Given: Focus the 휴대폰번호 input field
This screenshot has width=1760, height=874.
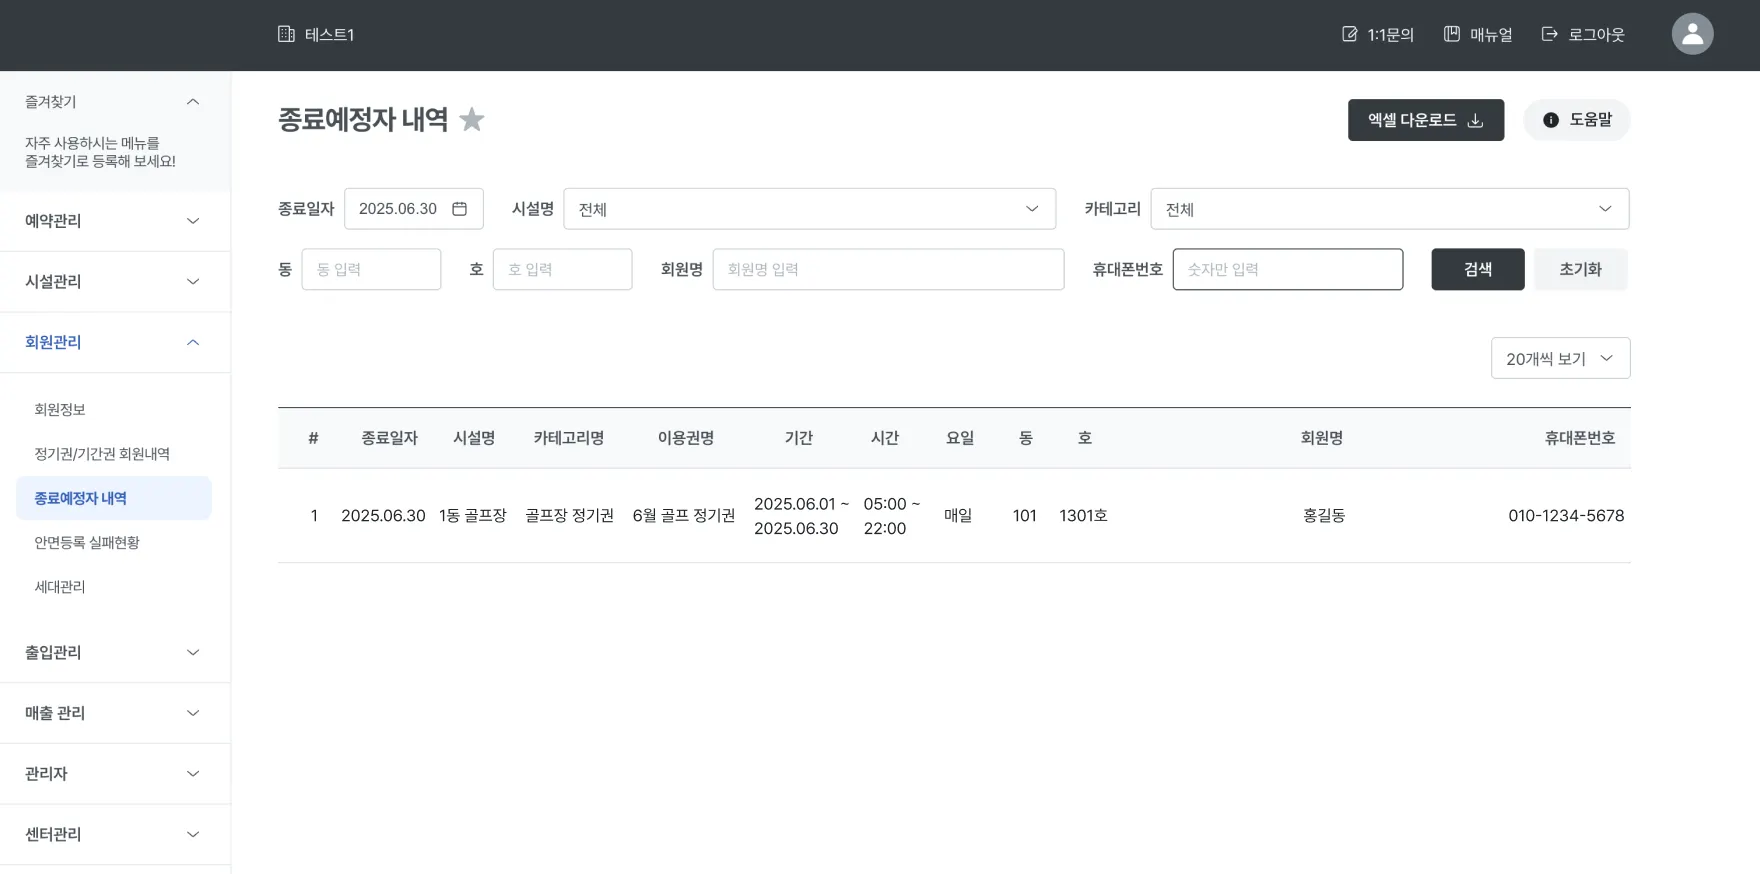Looking at the screenshot, I should (x=1288, y=269).
